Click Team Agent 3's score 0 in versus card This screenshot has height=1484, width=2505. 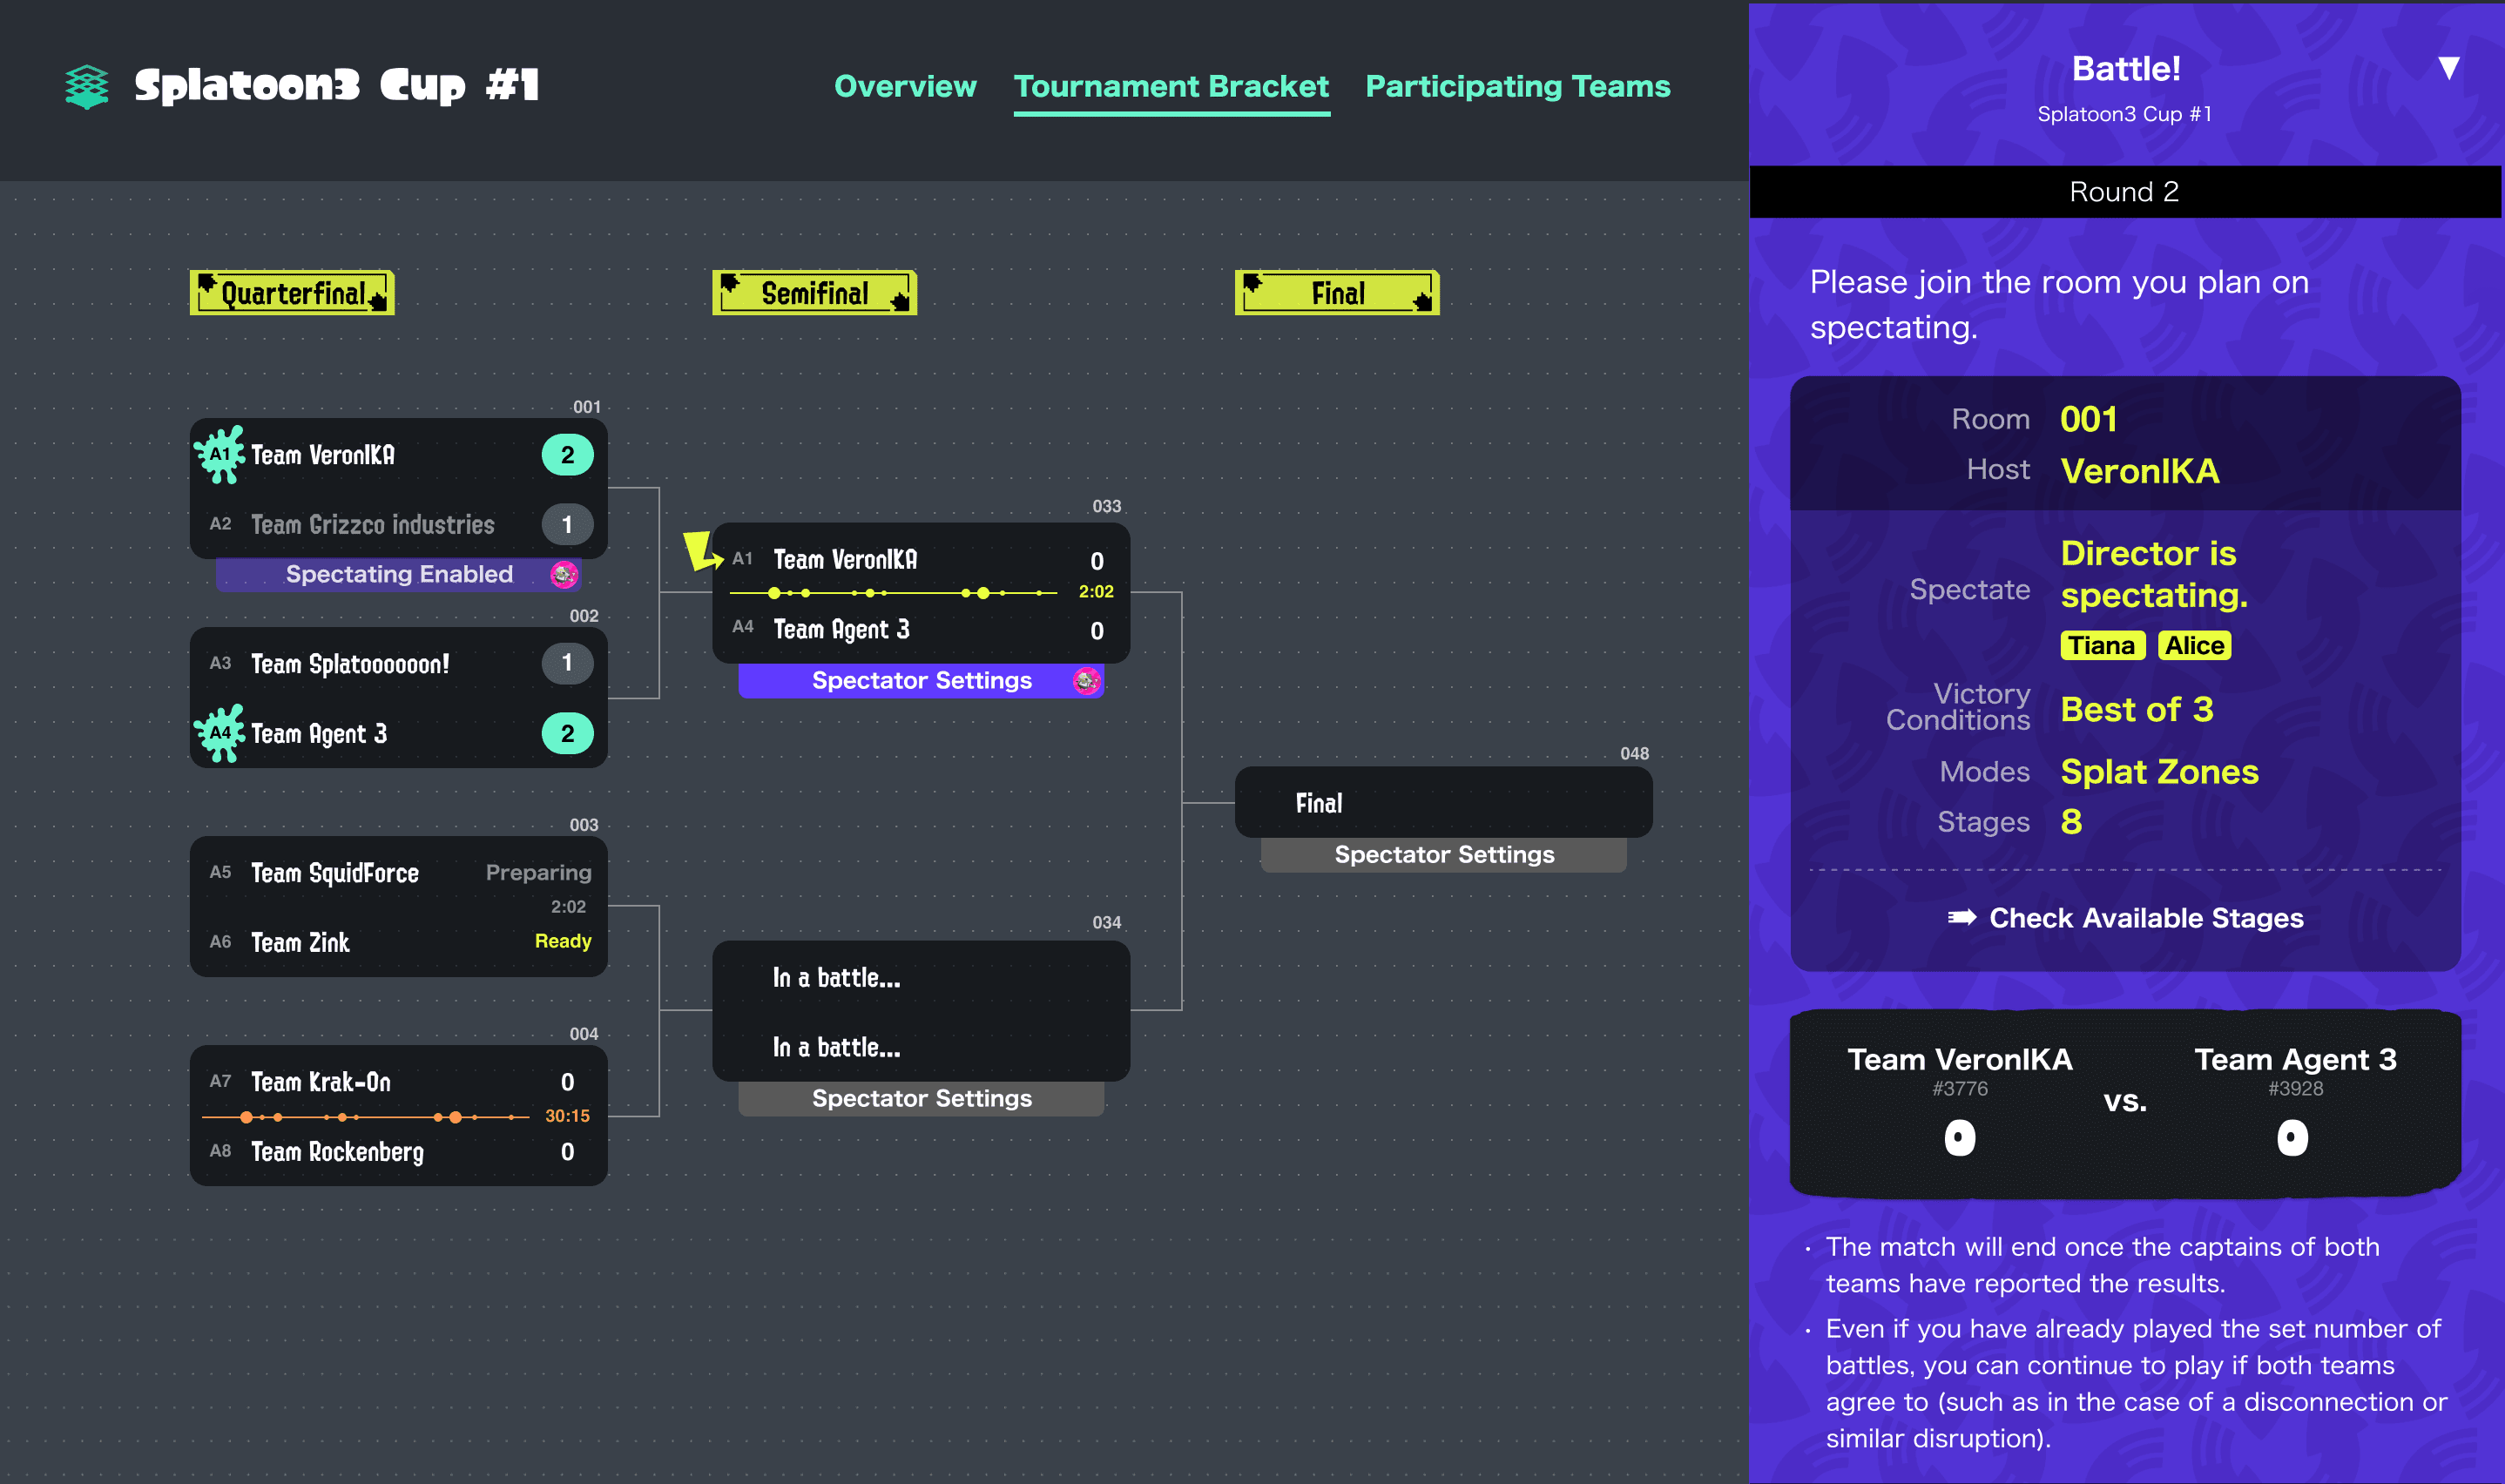tap(2292, 1137)
